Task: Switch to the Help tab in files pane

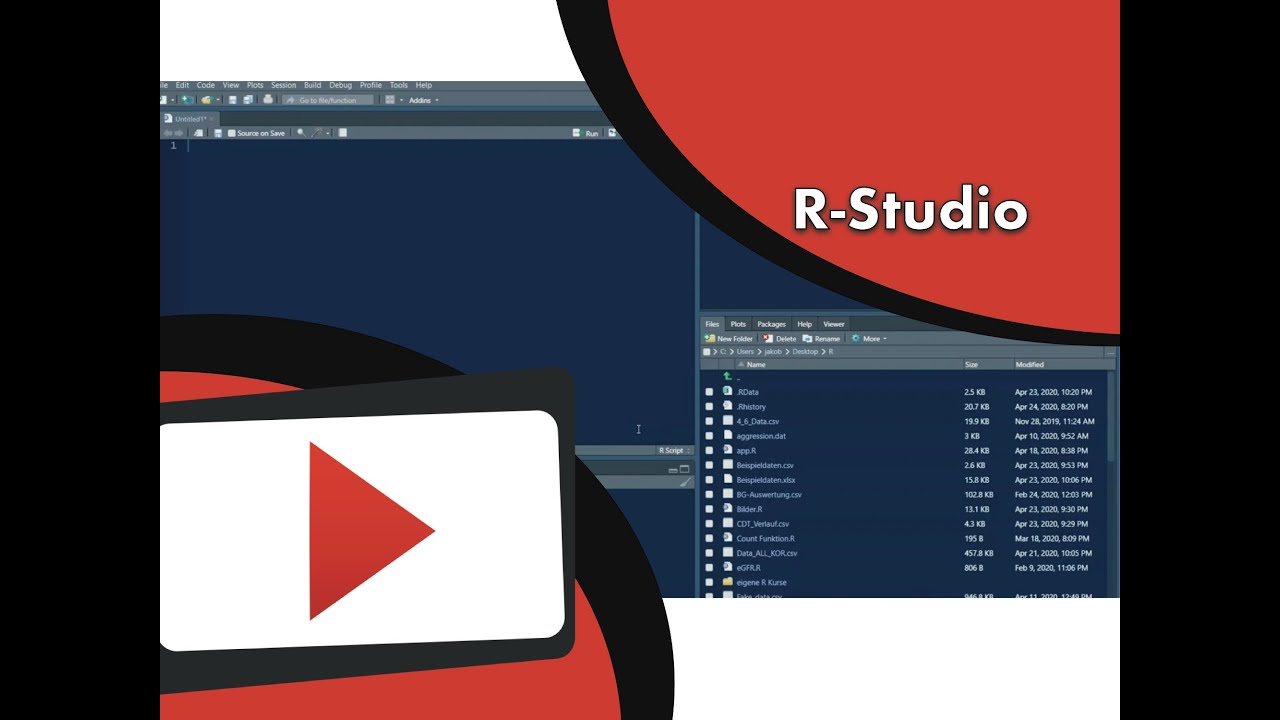Action: (804, 324)
